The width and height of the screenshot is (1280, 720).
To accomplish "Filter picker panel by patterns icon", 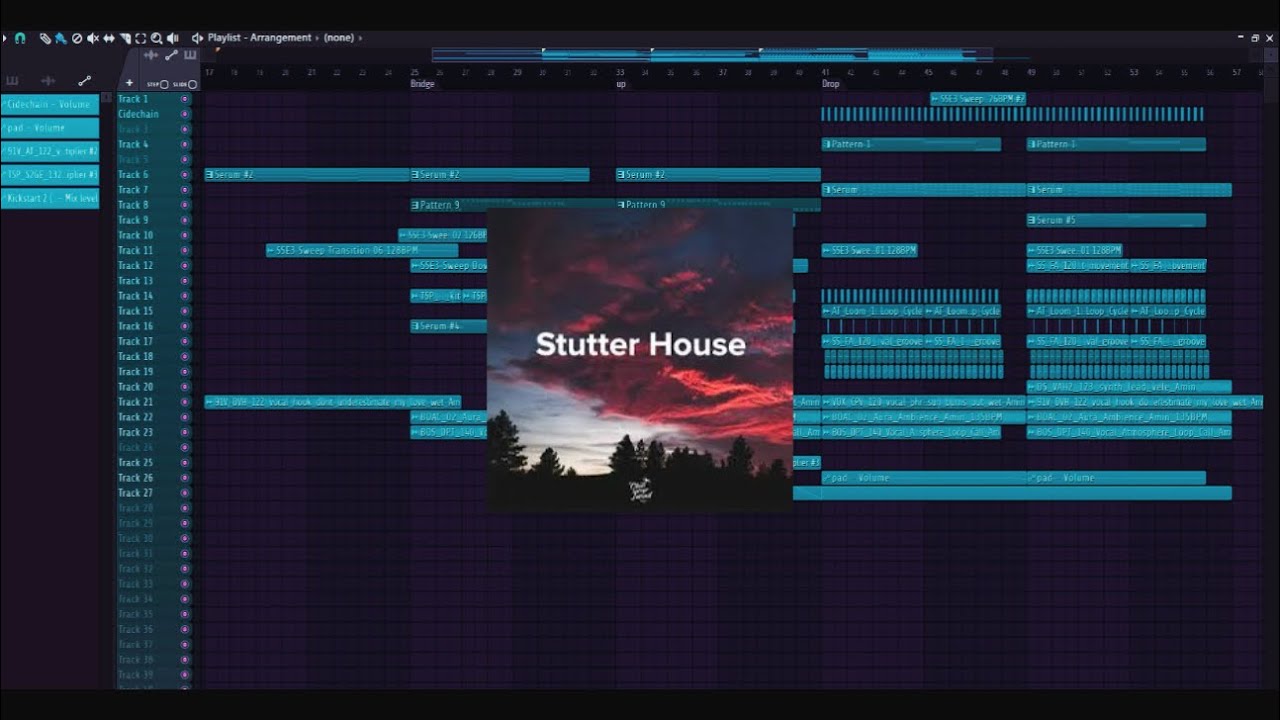I will pos(13,81).
